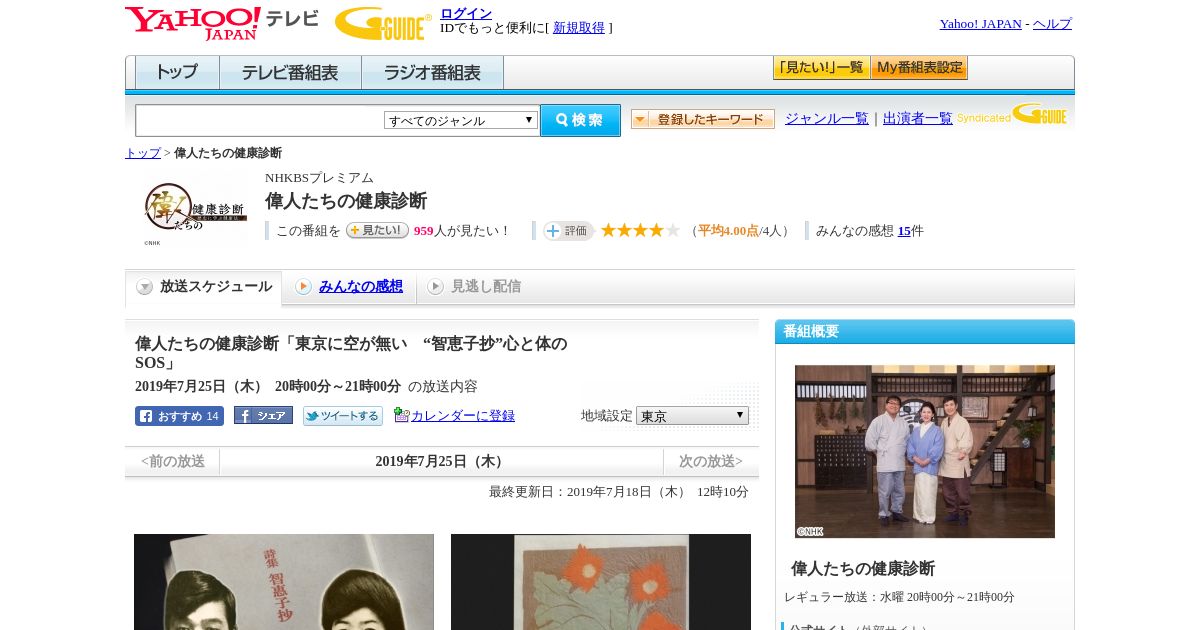The height and width of the screenshot is (630, 1200).
Task: Click the NHKBSプレミアム channel label
Action: (x=319, y=178)
